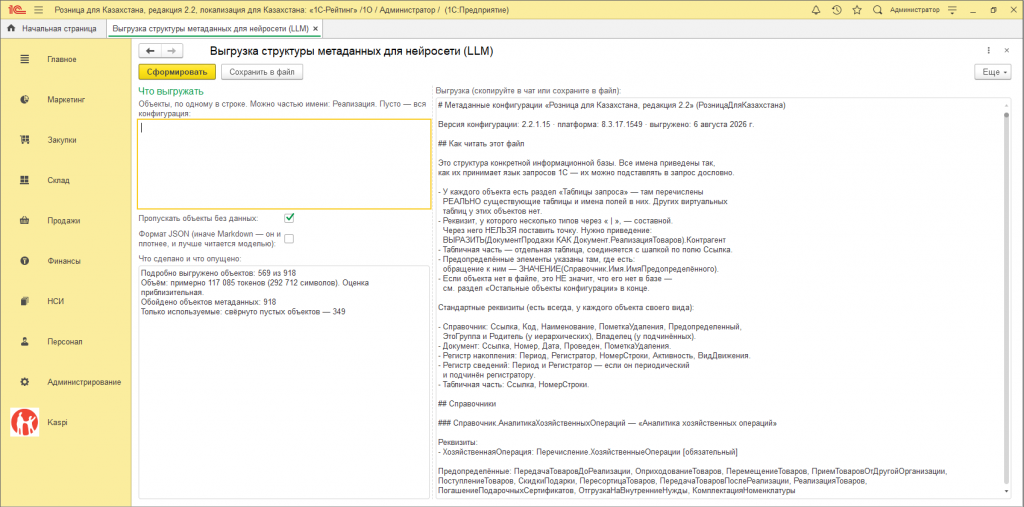This screenshot has height=507, width=1024.
Task: Open the НСИ section
Action: tap(56, 301)
